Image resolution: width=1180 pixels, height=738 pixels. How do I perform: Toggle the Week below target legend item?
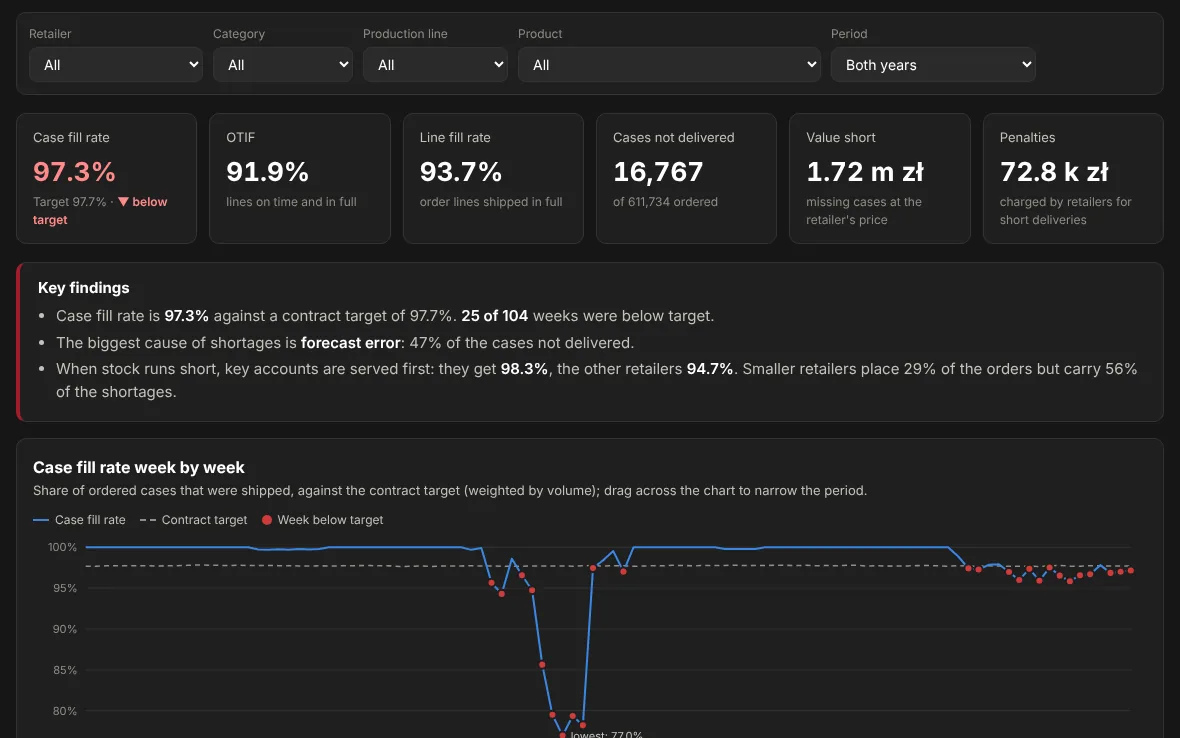322,520
